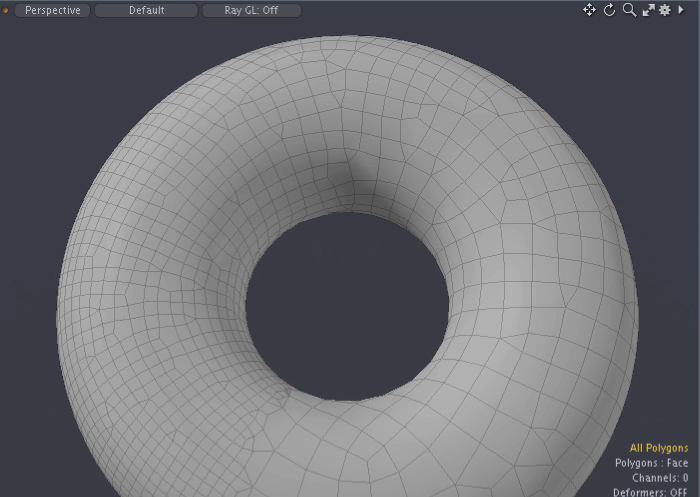Click the Deformers: OFF status text
This screenshot has height=497, width=700.
(650, 492)
